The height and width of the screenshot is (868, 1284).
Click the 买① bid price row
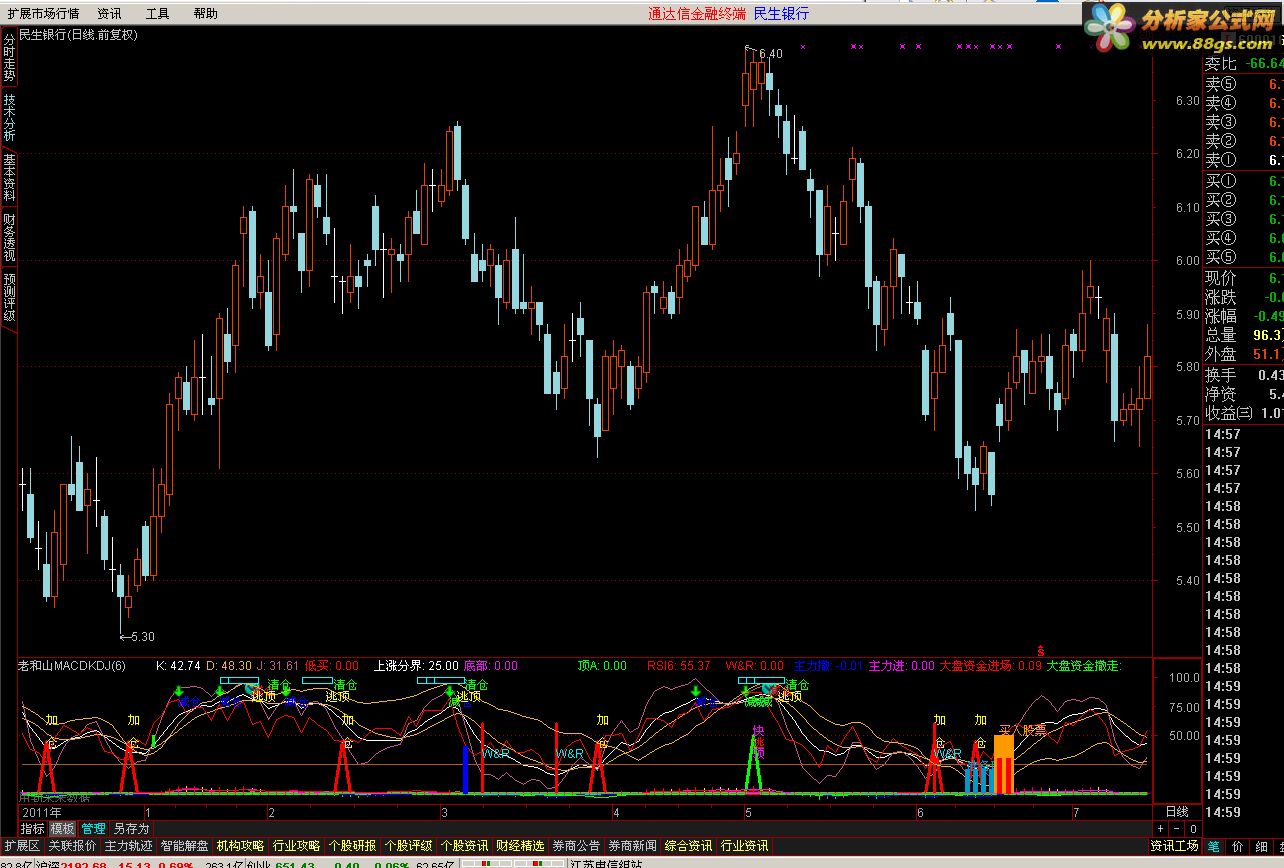pyautogui.click(x=1243, y=181)
